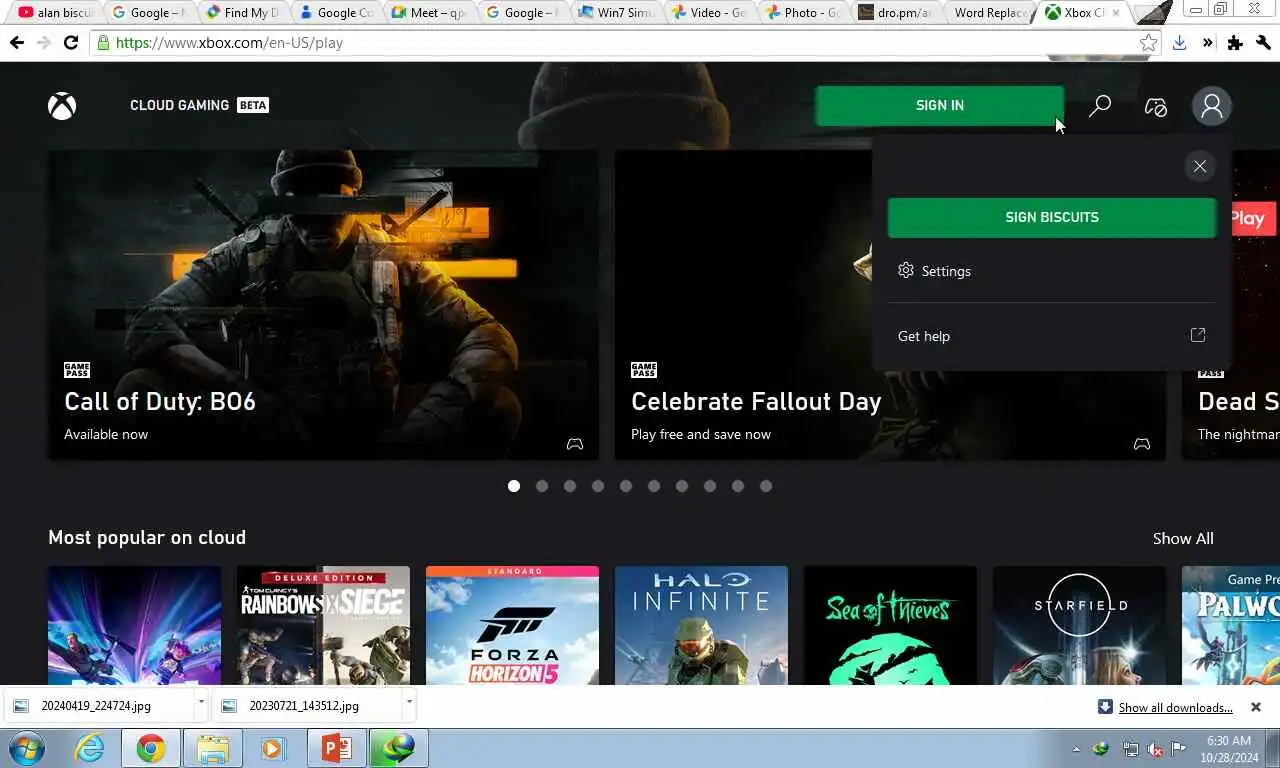Select third carousel dot

coord(570,486)
